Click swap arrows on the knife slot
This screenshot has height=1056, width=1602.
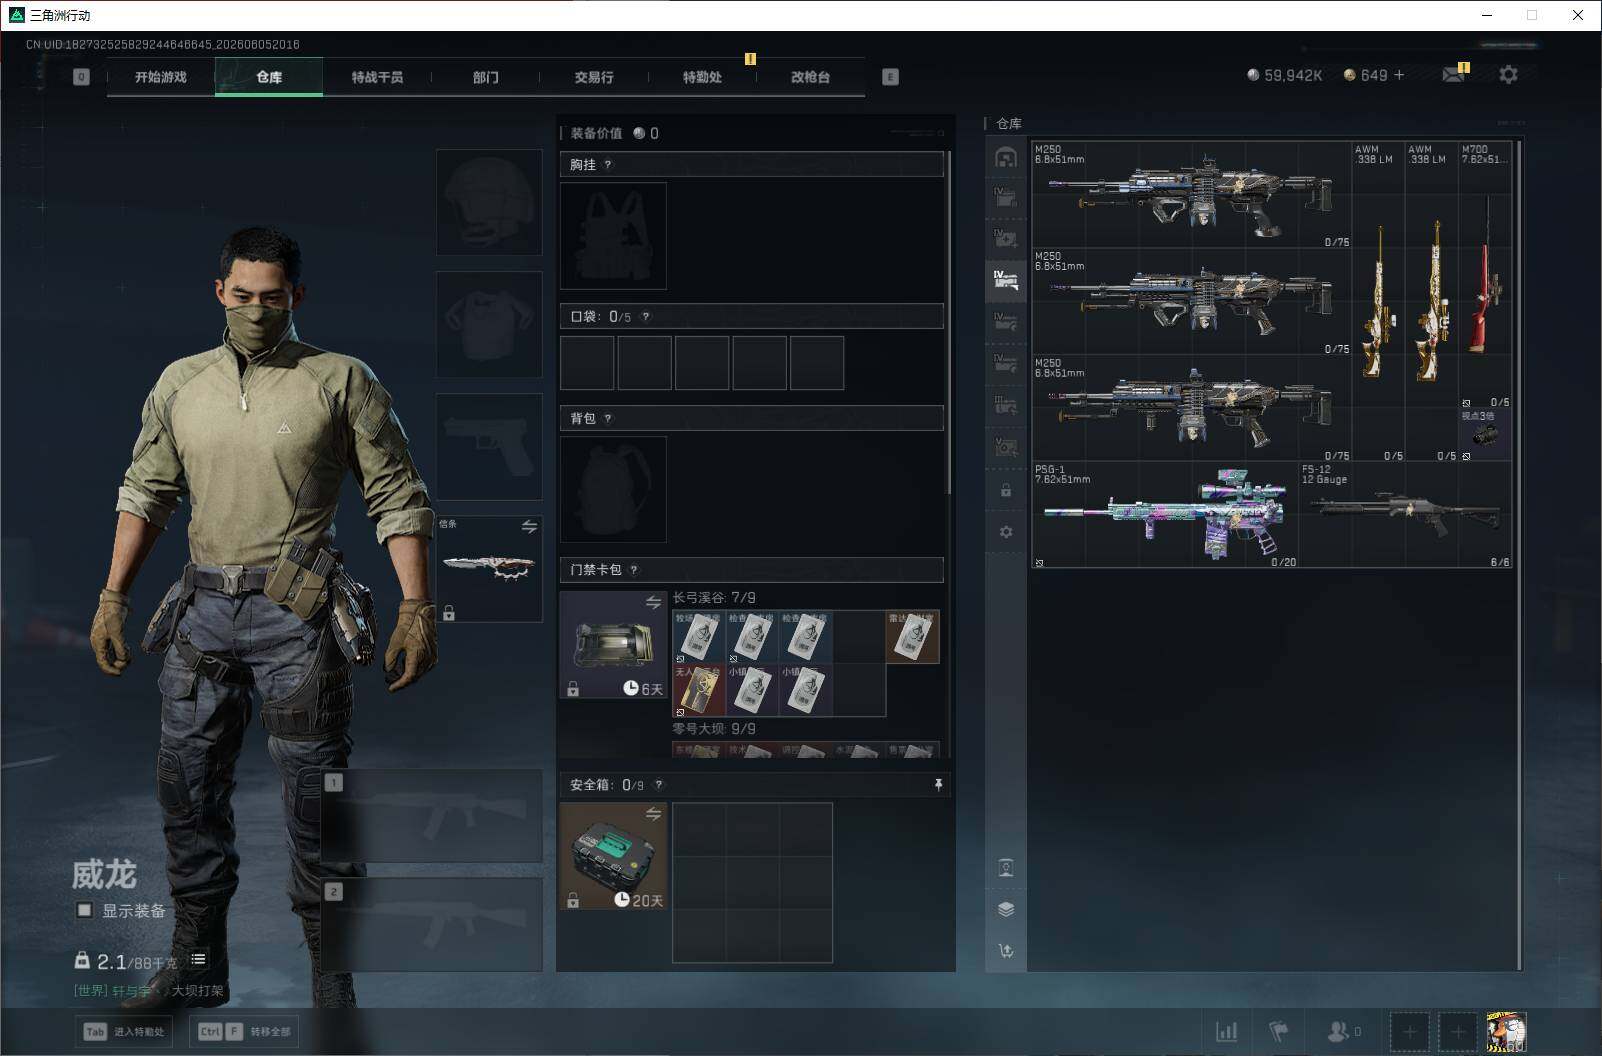(x=529, y=526)
